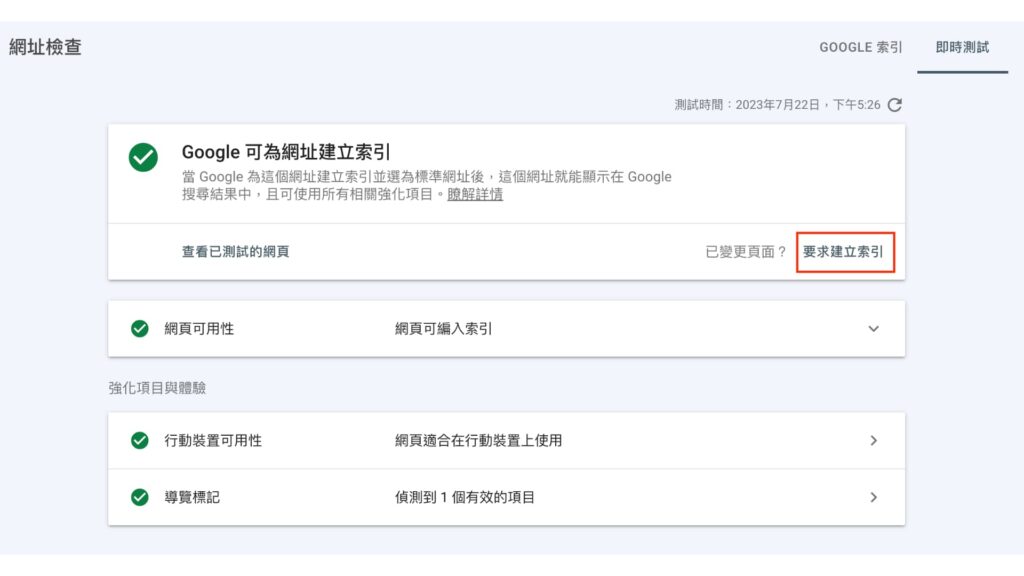The width and height of the screenshot is (1024, 576).
Task: Click green checkmark in 網頁可用性 row
Action: 140,328
